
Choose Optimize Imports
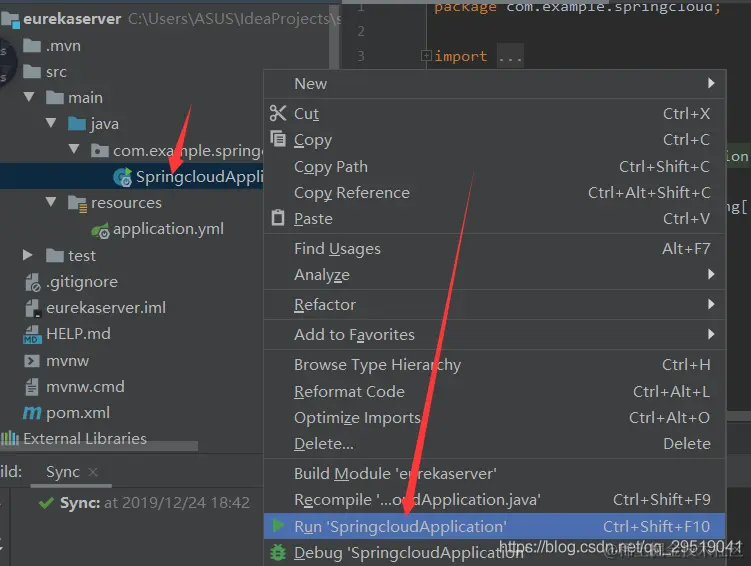(x=495, y=418)
